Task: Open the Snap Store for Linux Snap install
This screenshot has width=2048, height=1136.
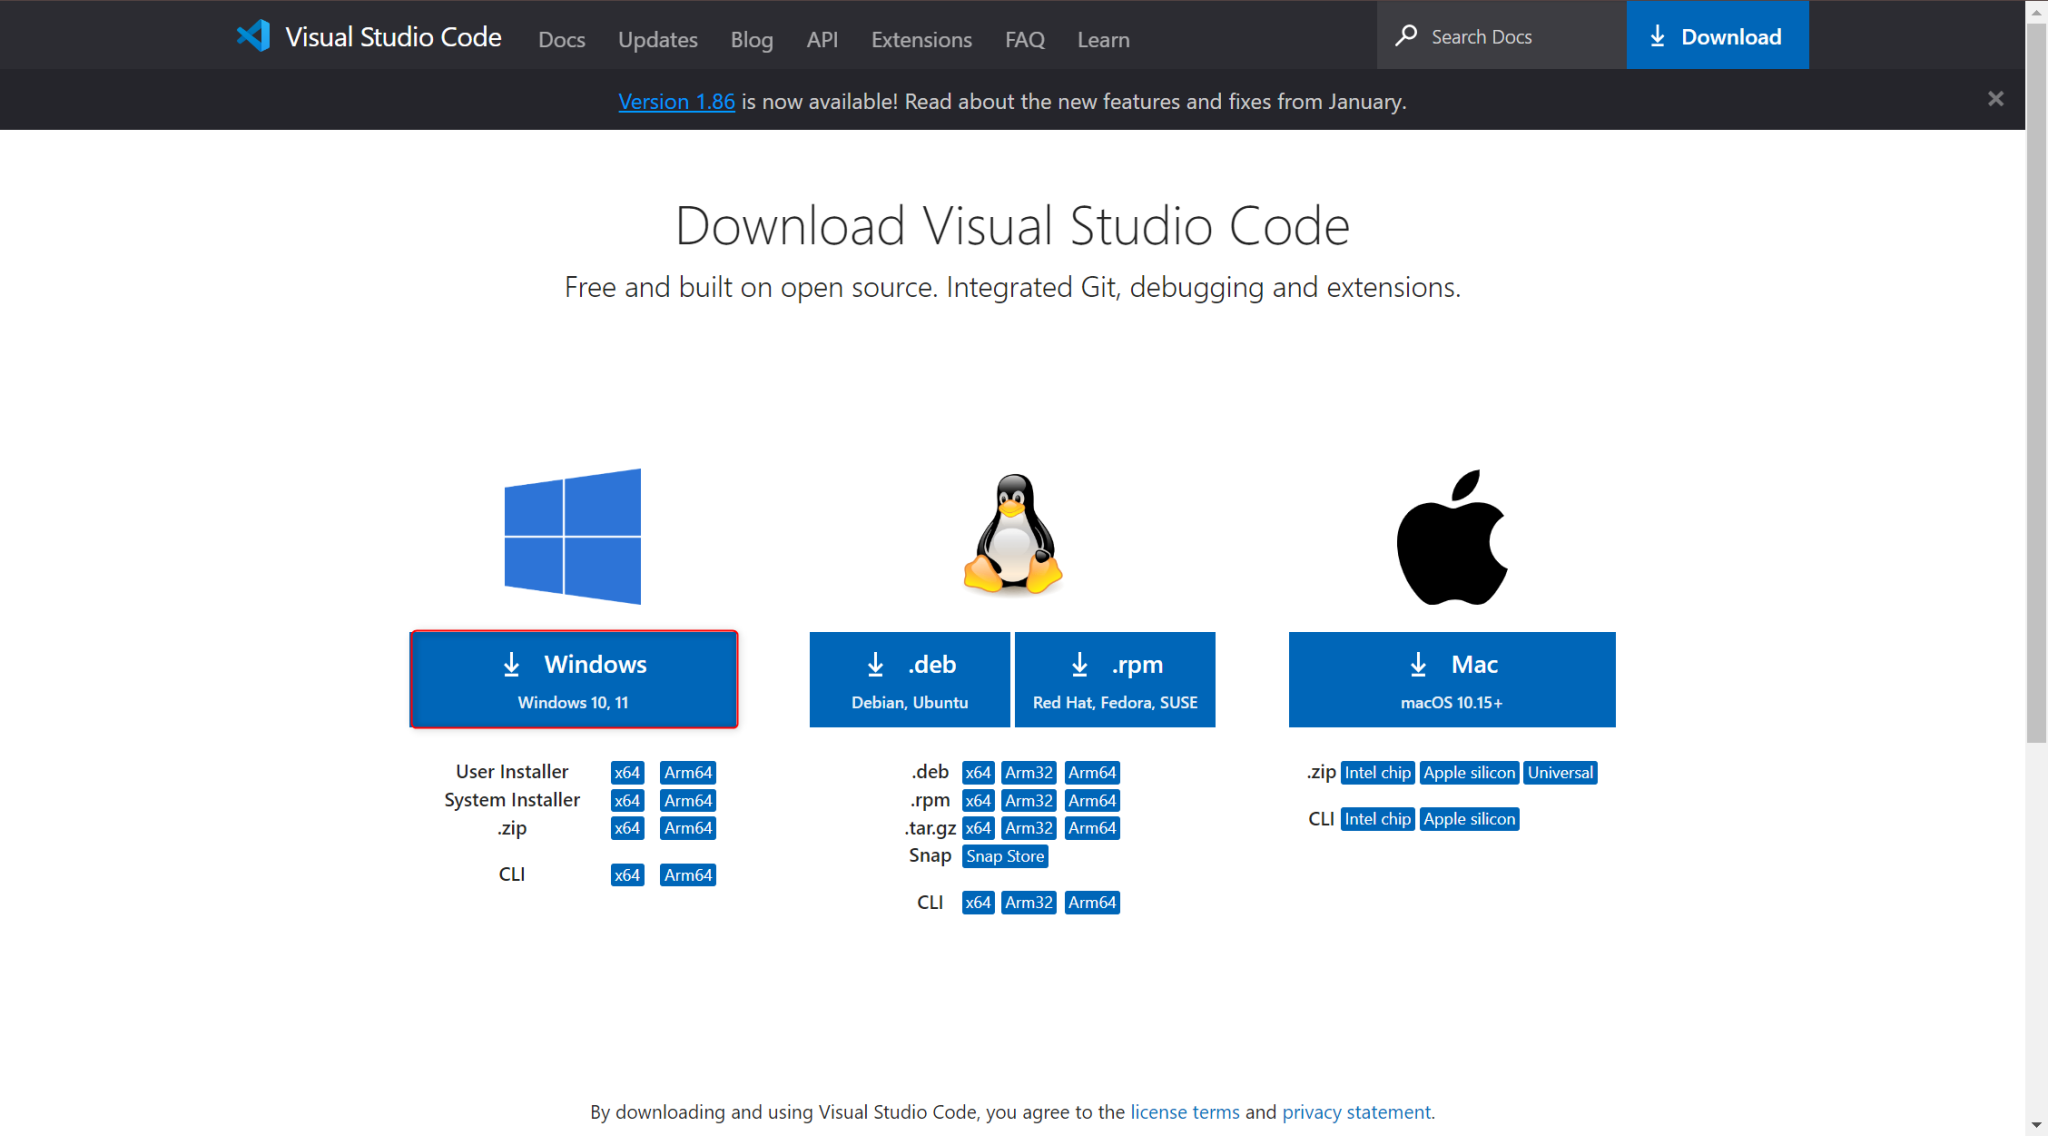Action: point(1004,856)
